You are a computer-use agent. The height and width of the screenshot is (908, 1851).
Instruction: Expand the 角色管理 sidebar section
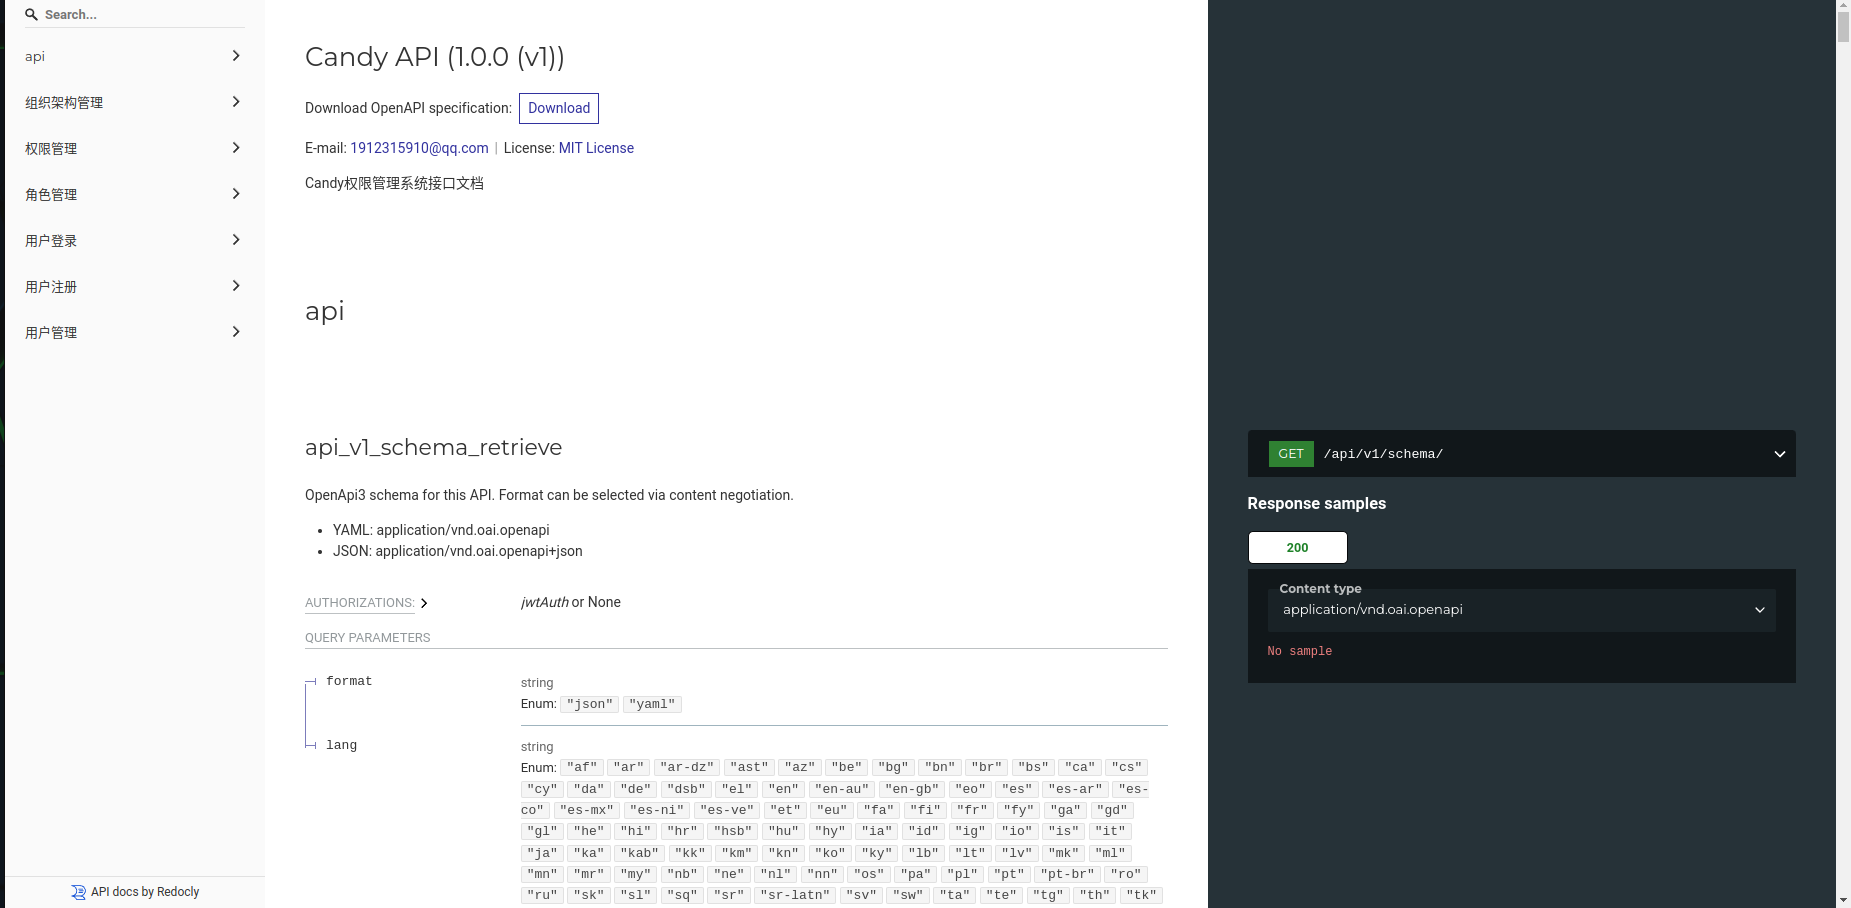[x=236, y=194]
